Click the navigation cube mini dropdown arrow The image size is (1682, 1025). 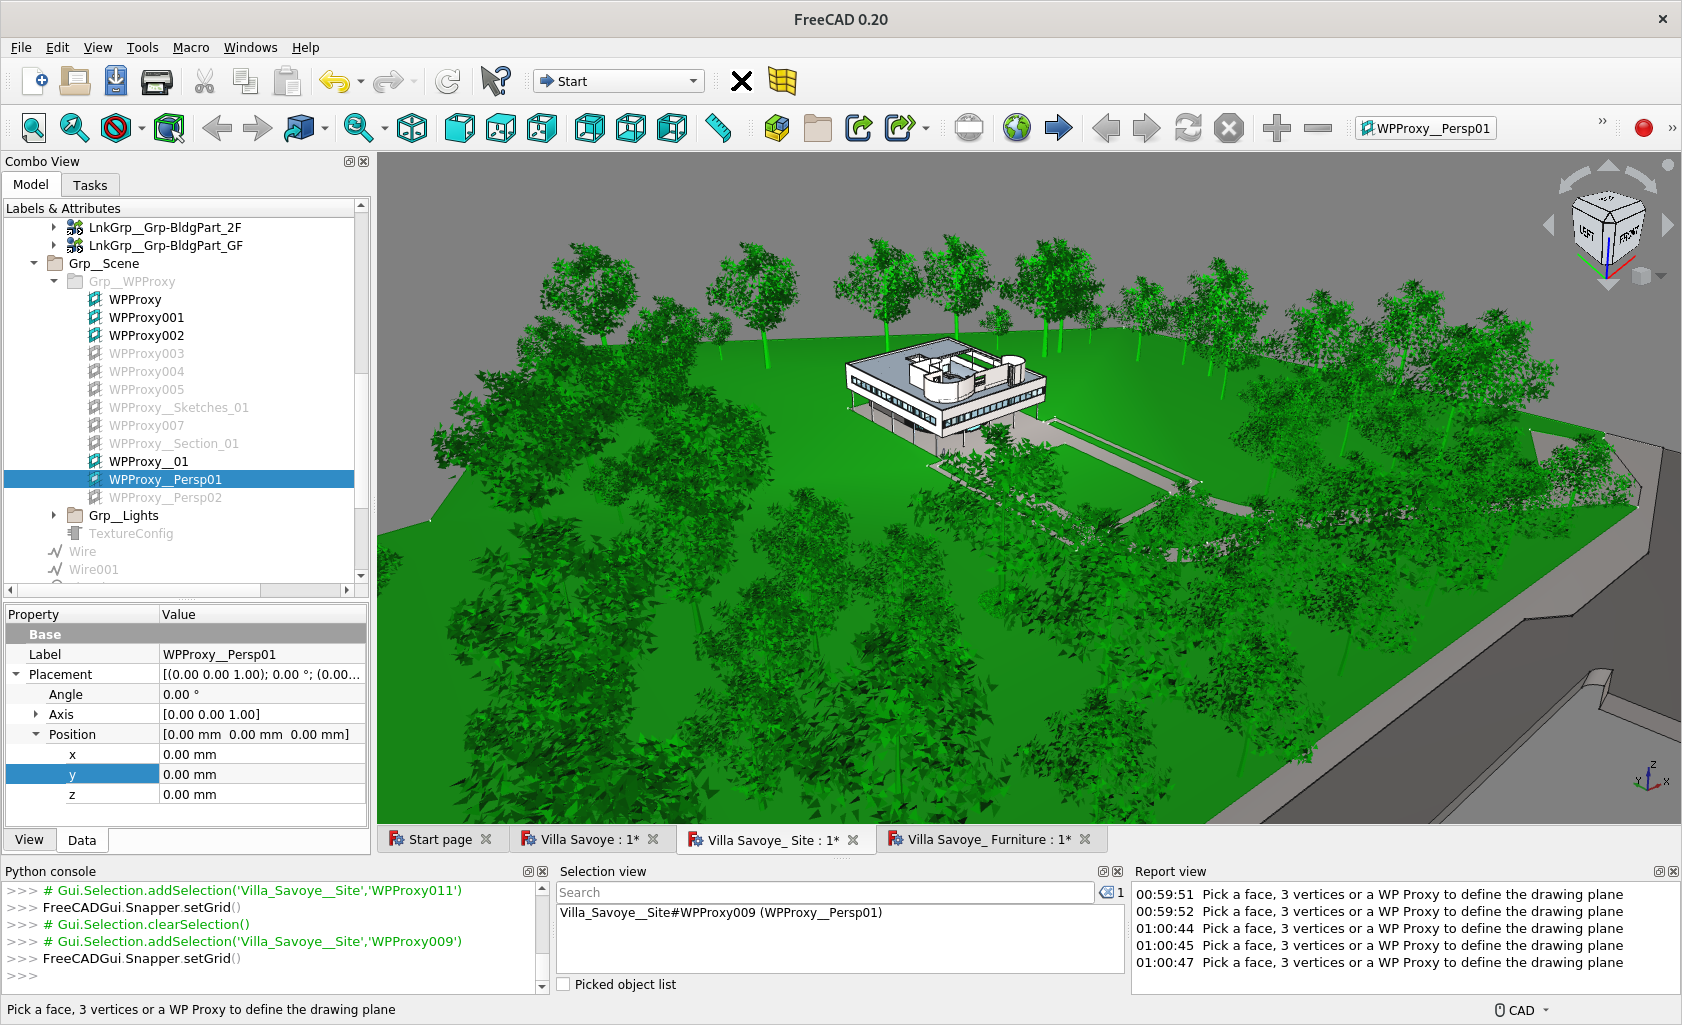click(1661, 276)
